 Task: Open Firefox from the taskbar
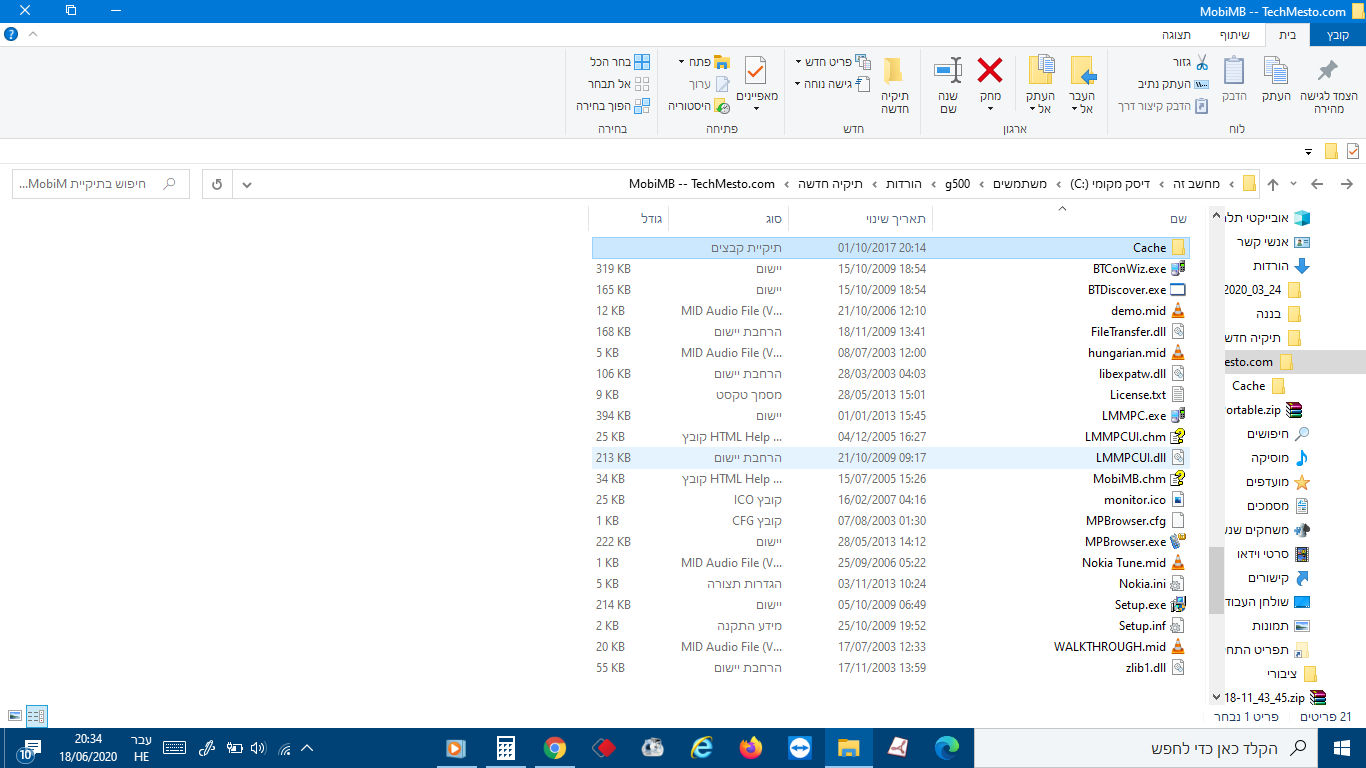(x=751, y=748)
